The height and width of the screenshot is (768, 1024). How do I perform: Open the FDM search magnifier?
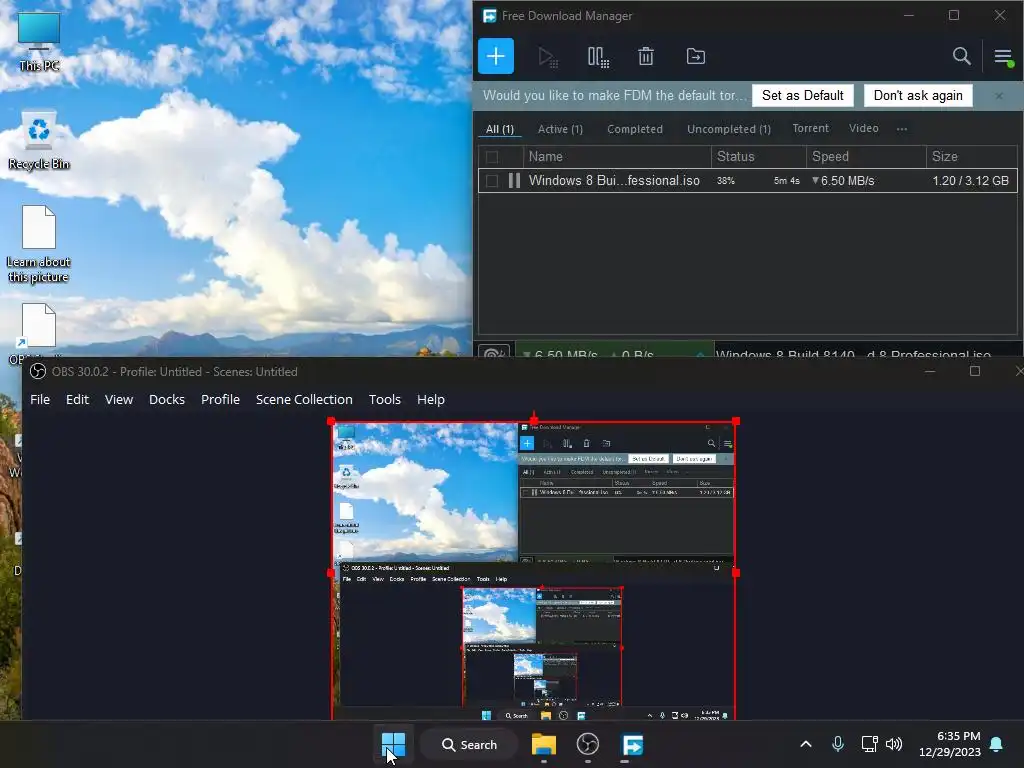(x=961, y=56)
